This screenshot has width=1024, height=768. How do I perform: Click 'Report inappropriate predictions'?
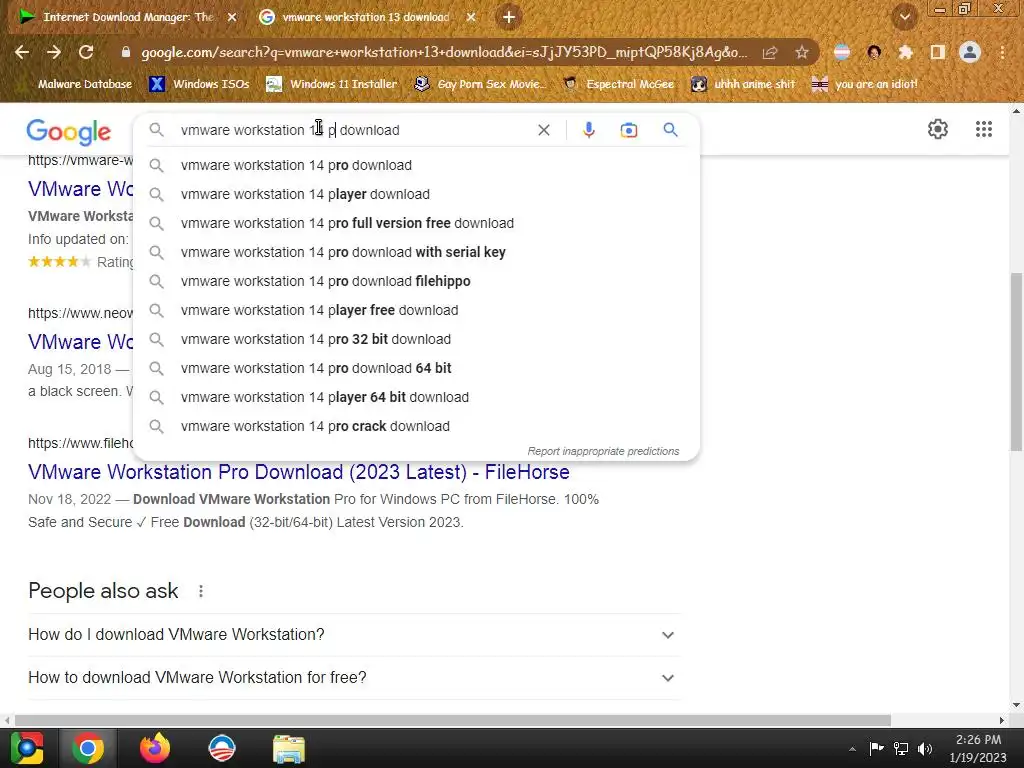[603, 451]
